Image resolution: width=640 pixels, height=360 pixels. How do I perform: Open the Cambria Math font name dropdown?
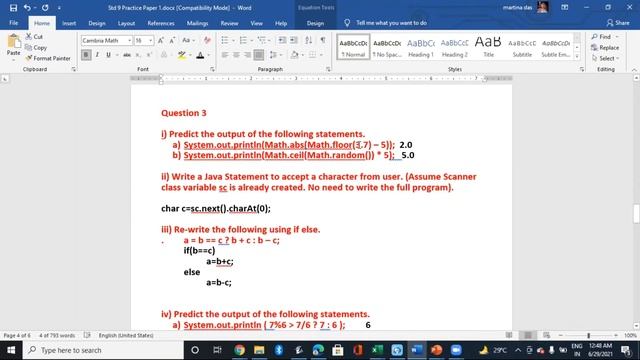click(x=129, y=40)
